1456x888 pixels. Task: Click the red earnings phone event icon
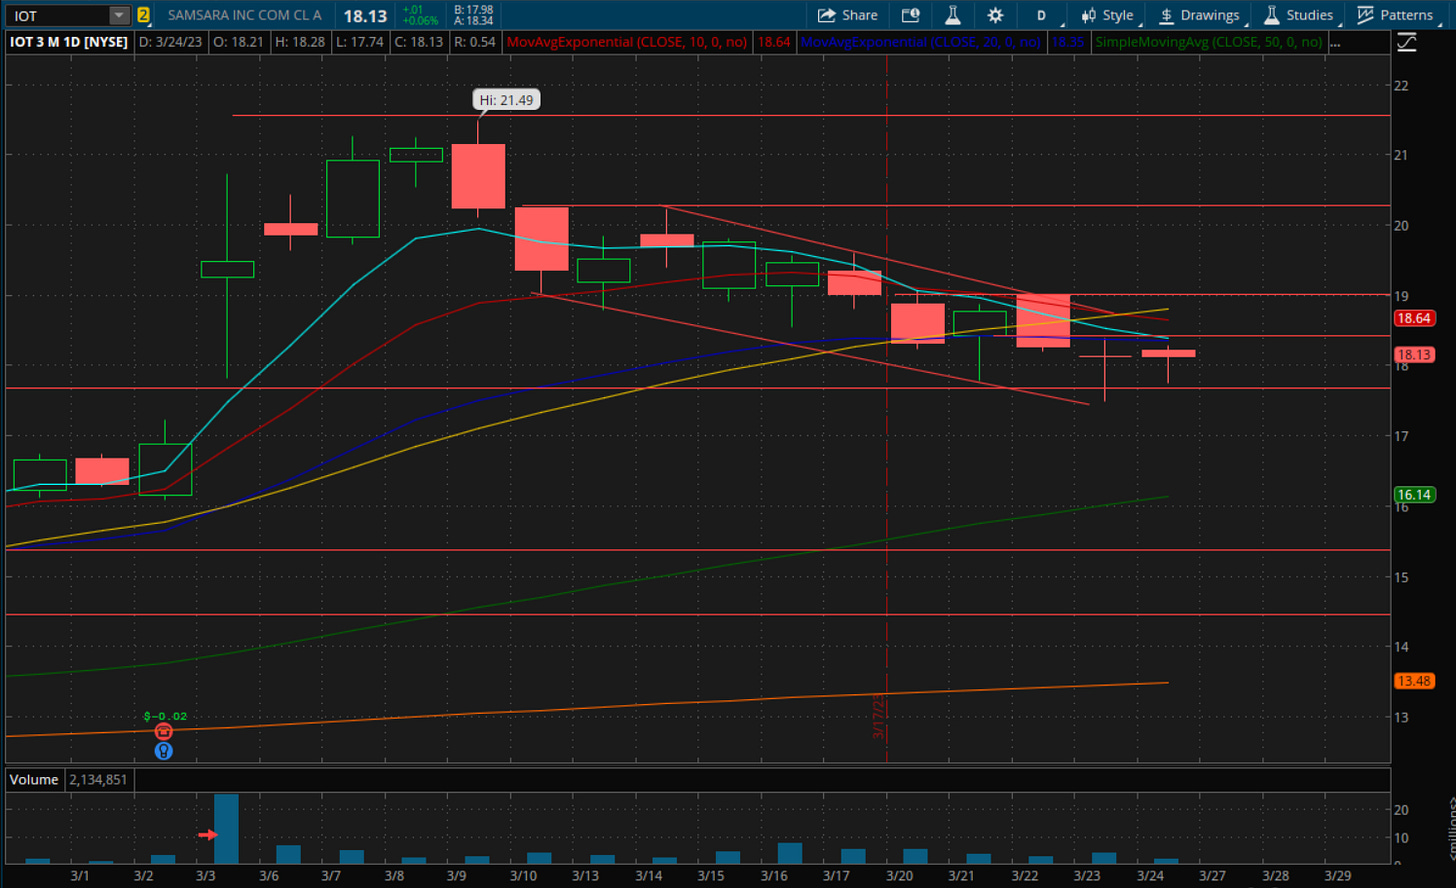(164, 732)
